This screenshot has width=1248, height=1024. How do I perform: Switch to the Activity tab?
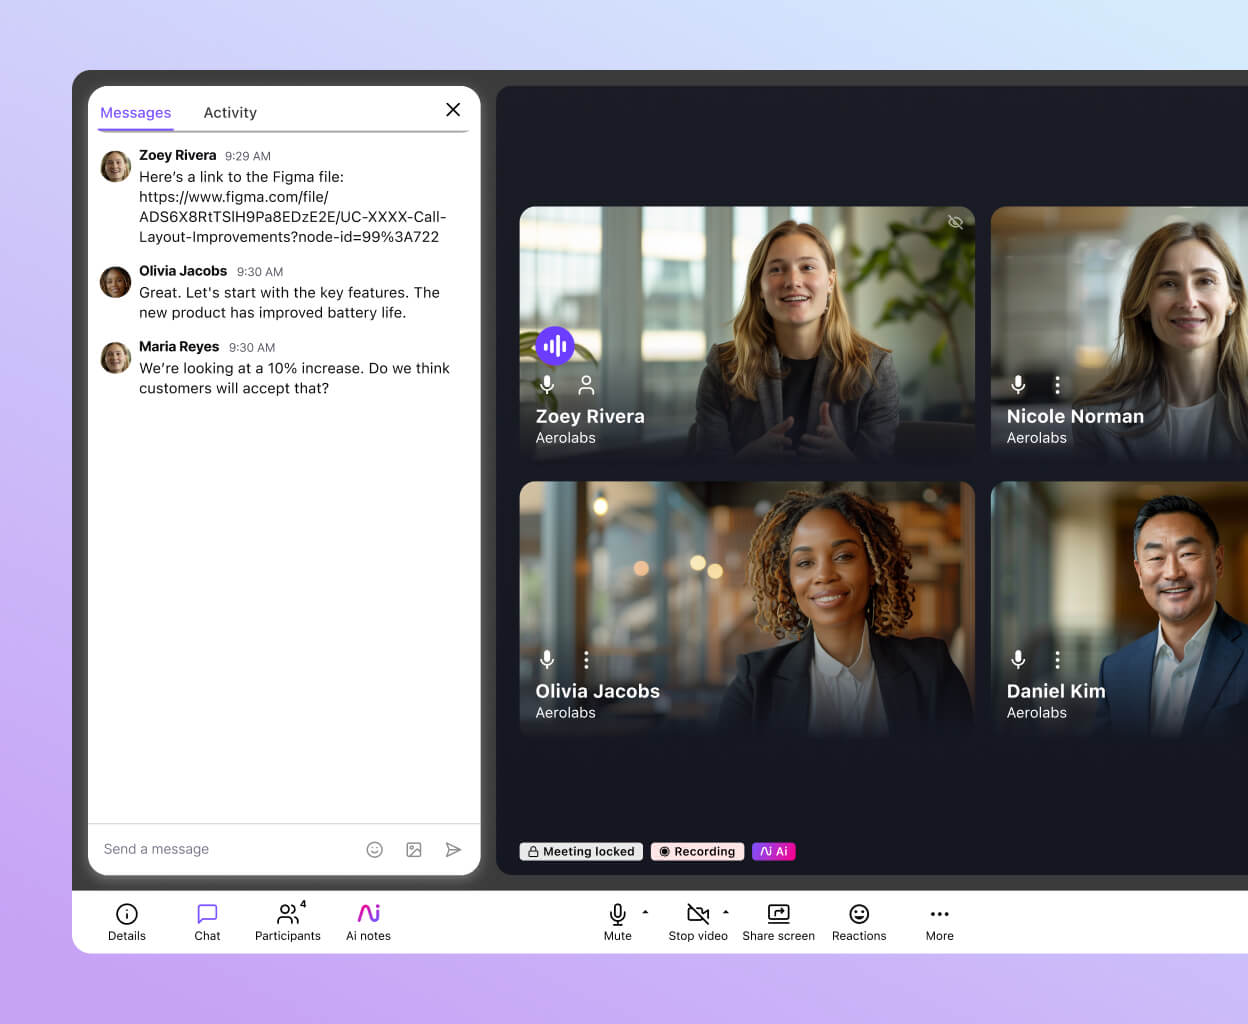230,113
